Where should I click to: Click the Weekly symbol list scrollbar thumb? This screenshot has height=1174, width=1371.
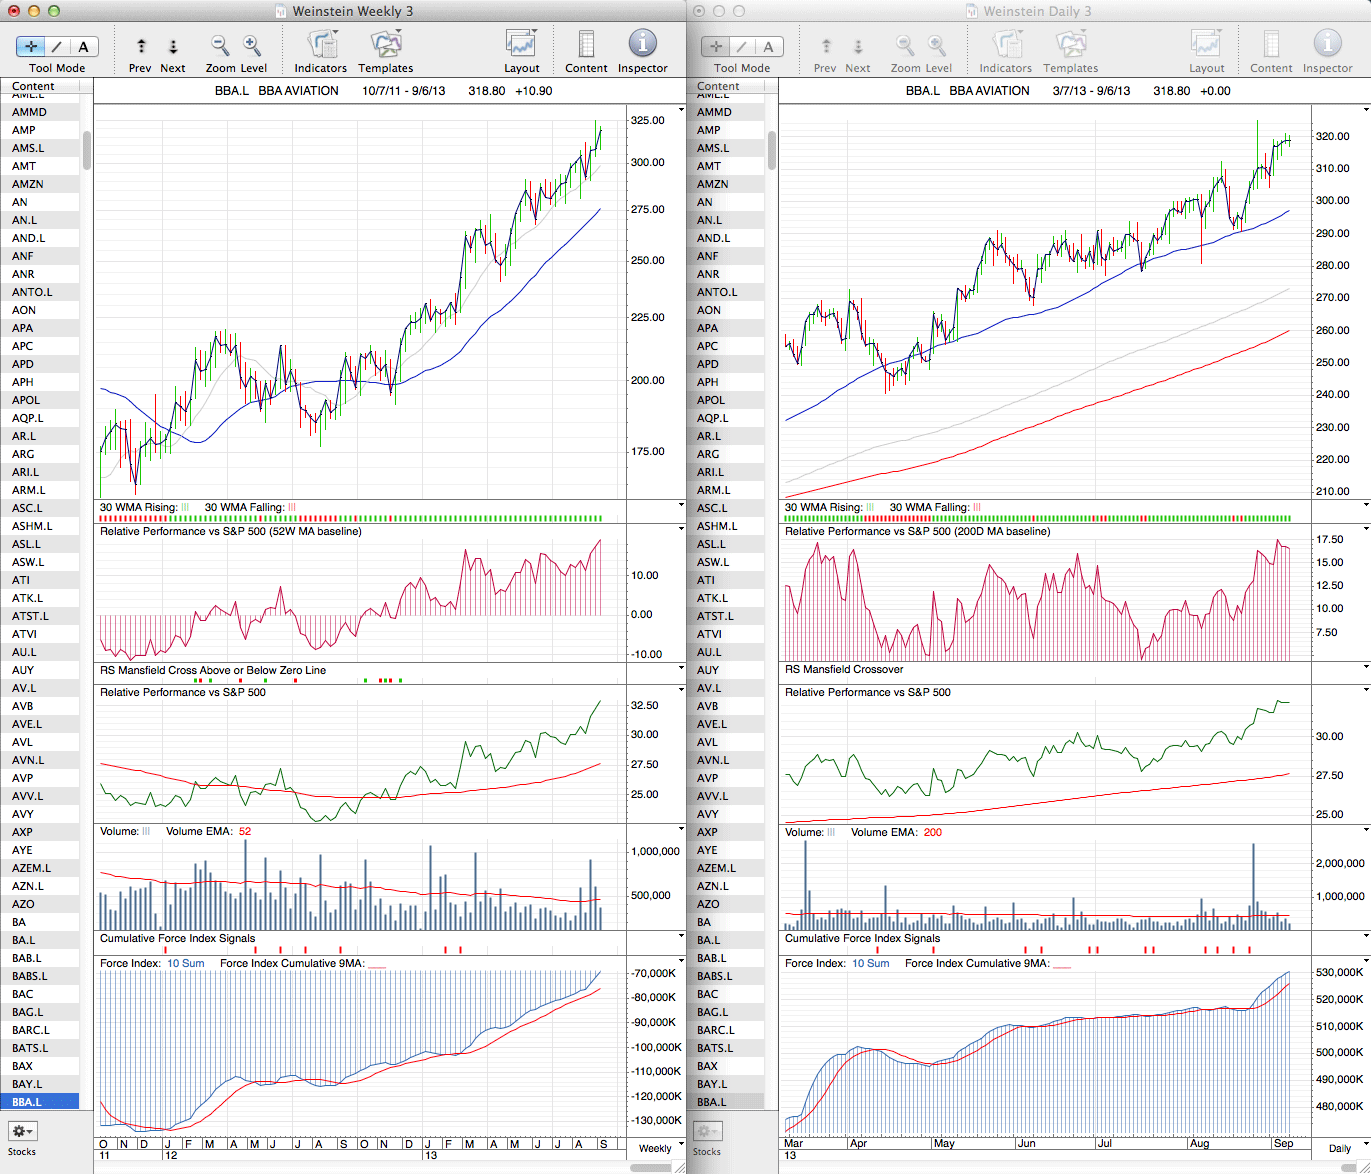pos(87,150)
